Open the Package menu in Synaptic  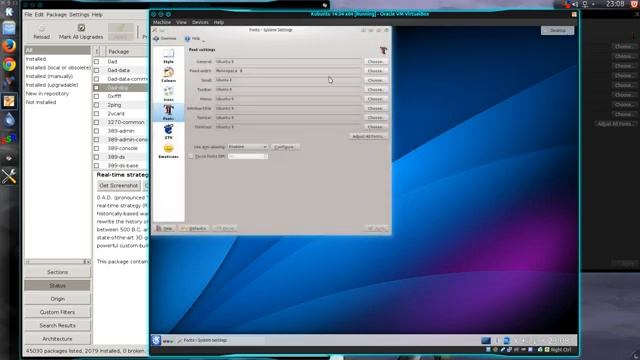[x=56, y=14]
